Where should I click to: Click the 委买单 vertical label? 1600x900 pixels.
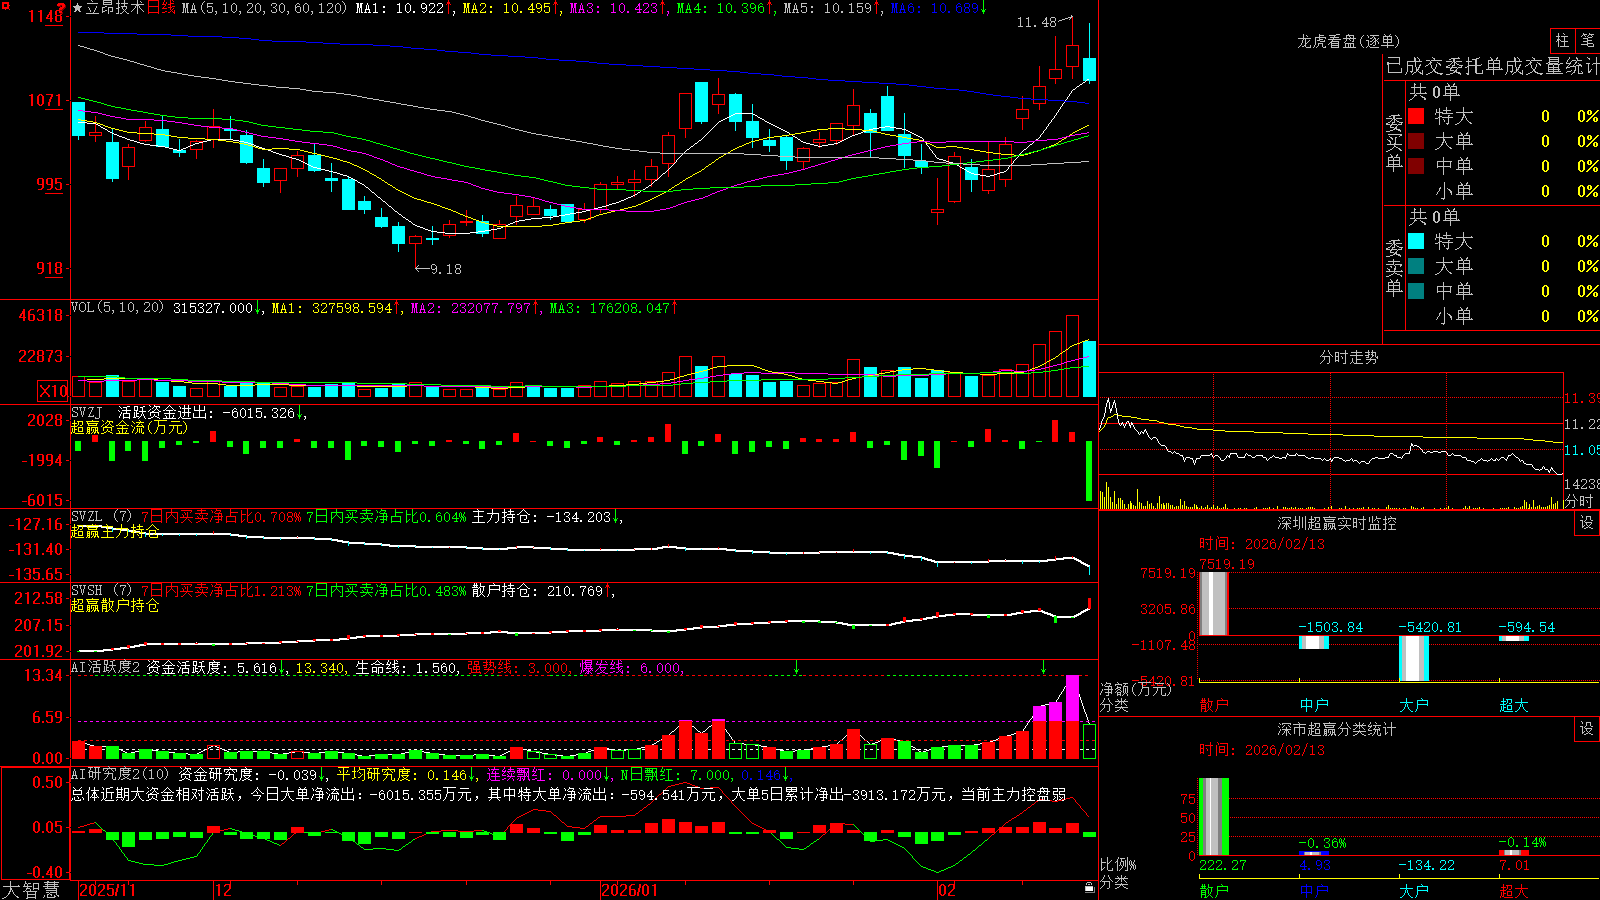(x=1394, y=142)
